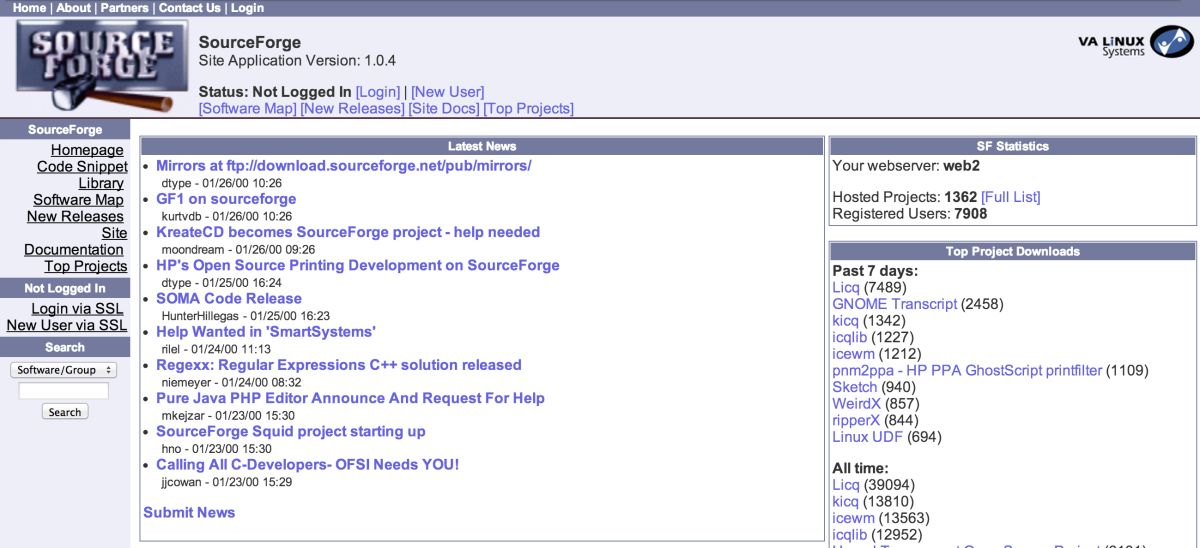The image size is (1200, 548).
Task: Open the [New Releases] header link
Action: [x=353, y=109]
